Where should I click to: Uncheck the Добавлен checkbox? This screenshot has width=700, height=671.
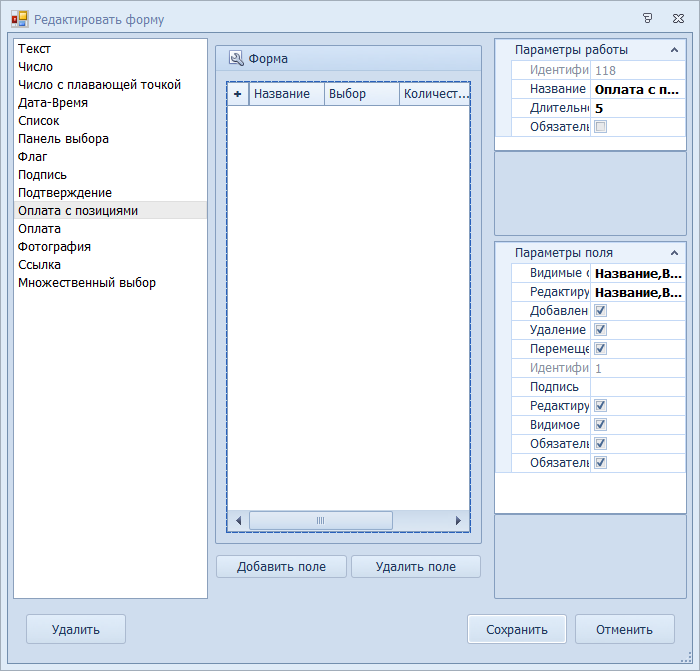tap(601, 311)
